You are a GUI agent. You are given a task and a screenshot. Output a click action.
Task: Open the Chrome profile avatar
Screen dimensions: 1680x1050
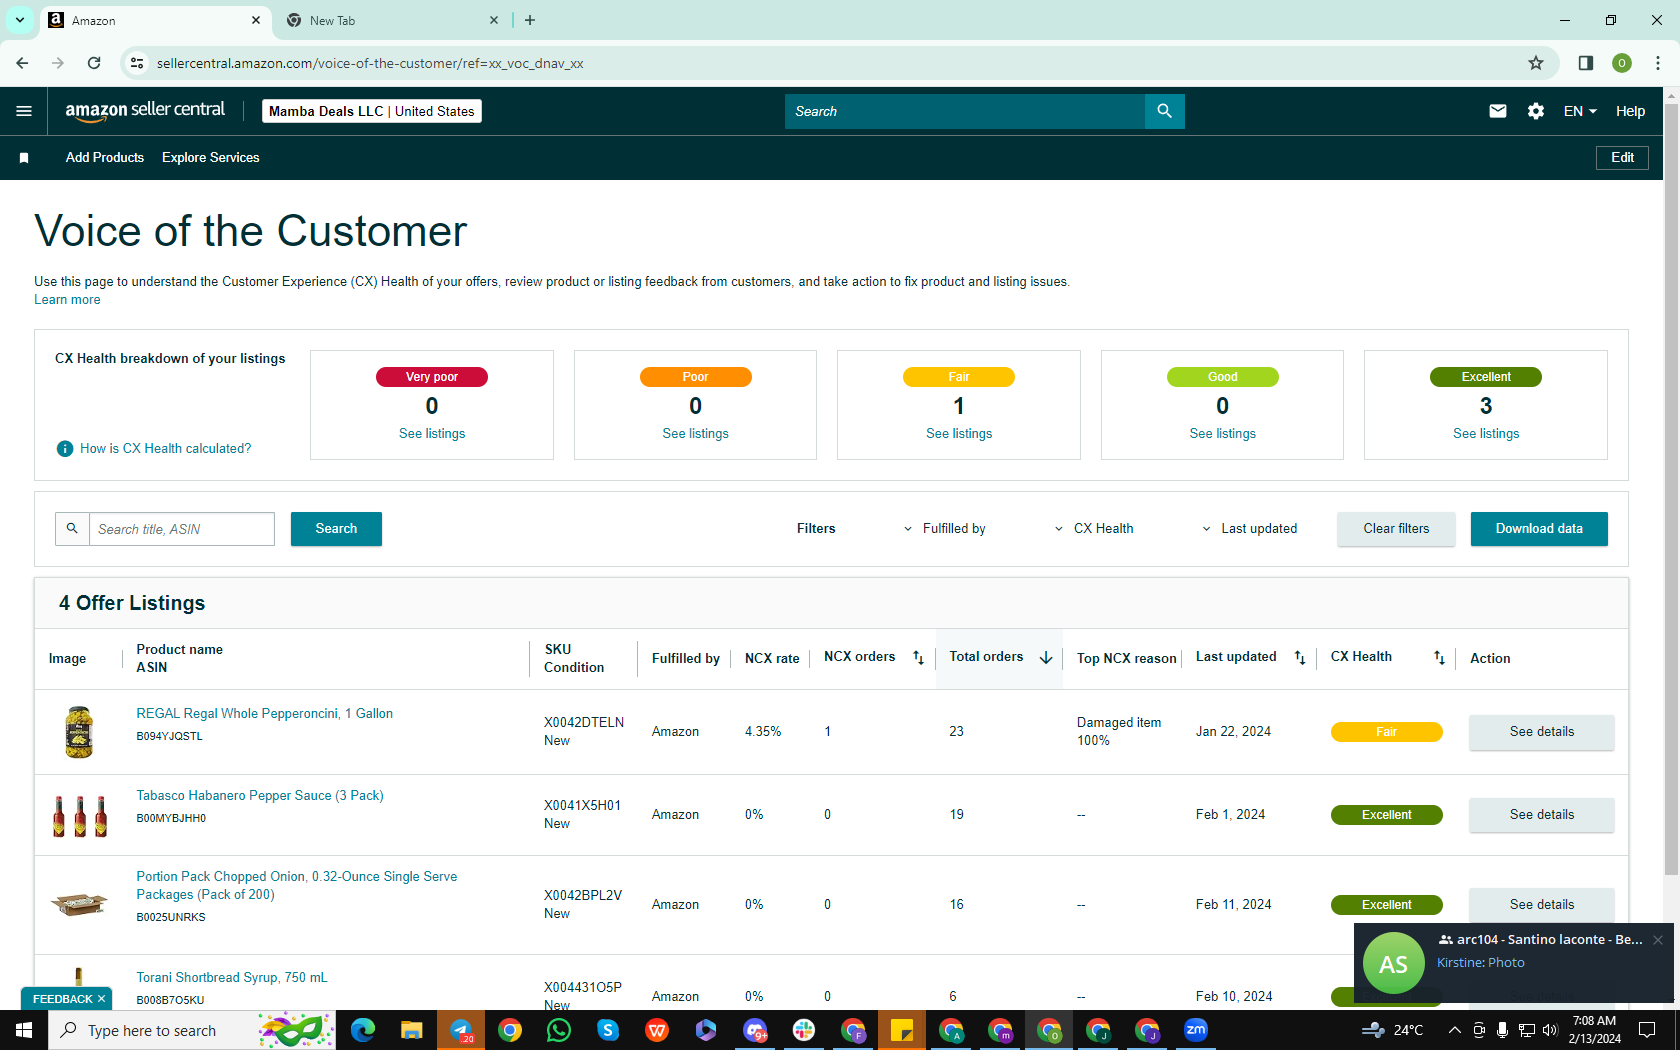tap(1622, 63)
